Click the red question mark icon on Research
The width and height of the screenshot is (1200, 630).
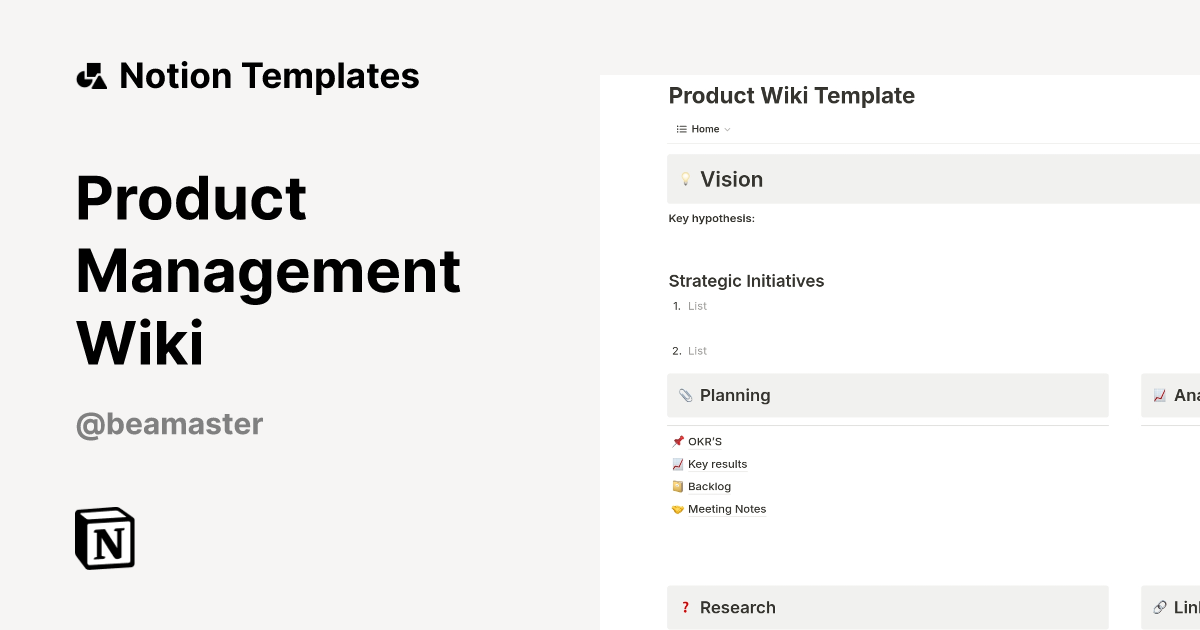685,607
